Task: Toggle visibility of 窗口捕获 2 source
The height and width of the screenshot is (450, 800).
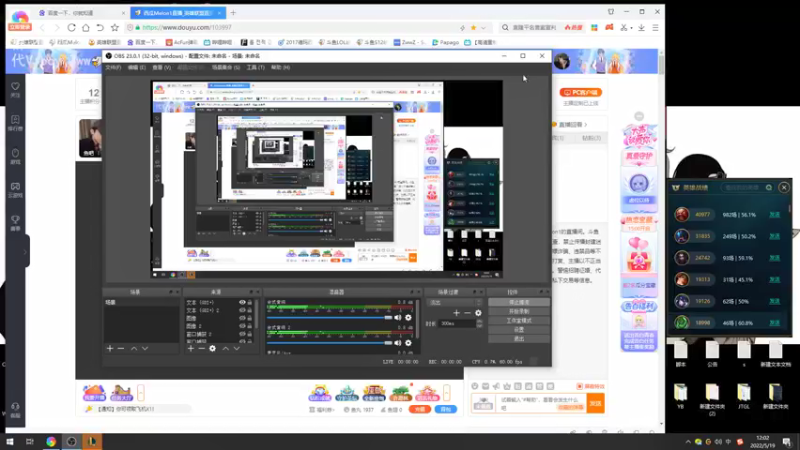Action: (x=242, y=334)
